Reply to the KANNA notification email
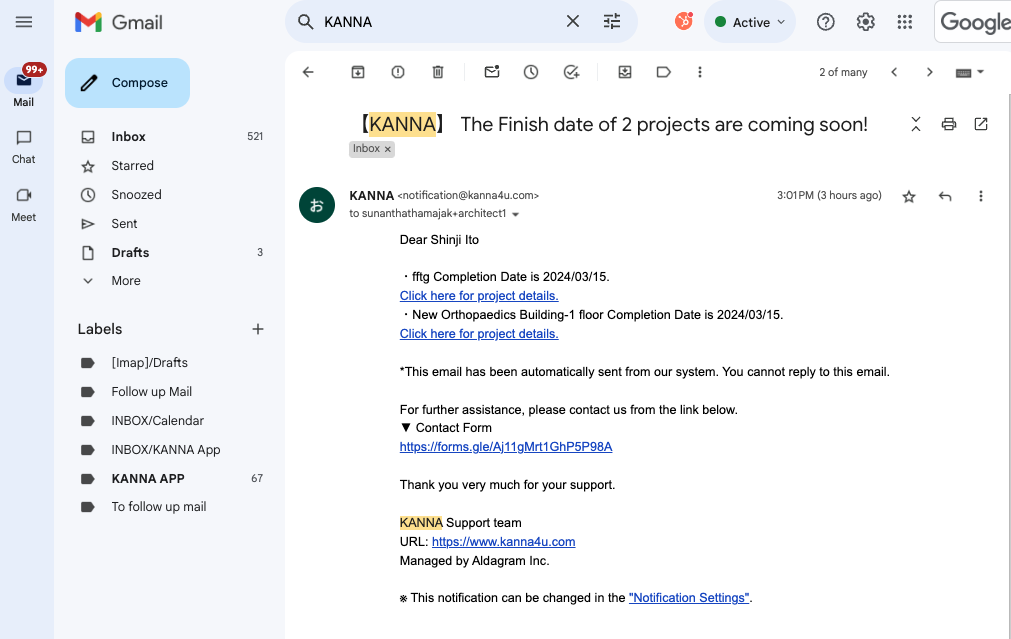Image resolution: width=1011 pixels, height=639 pixels. pos(944,196)
